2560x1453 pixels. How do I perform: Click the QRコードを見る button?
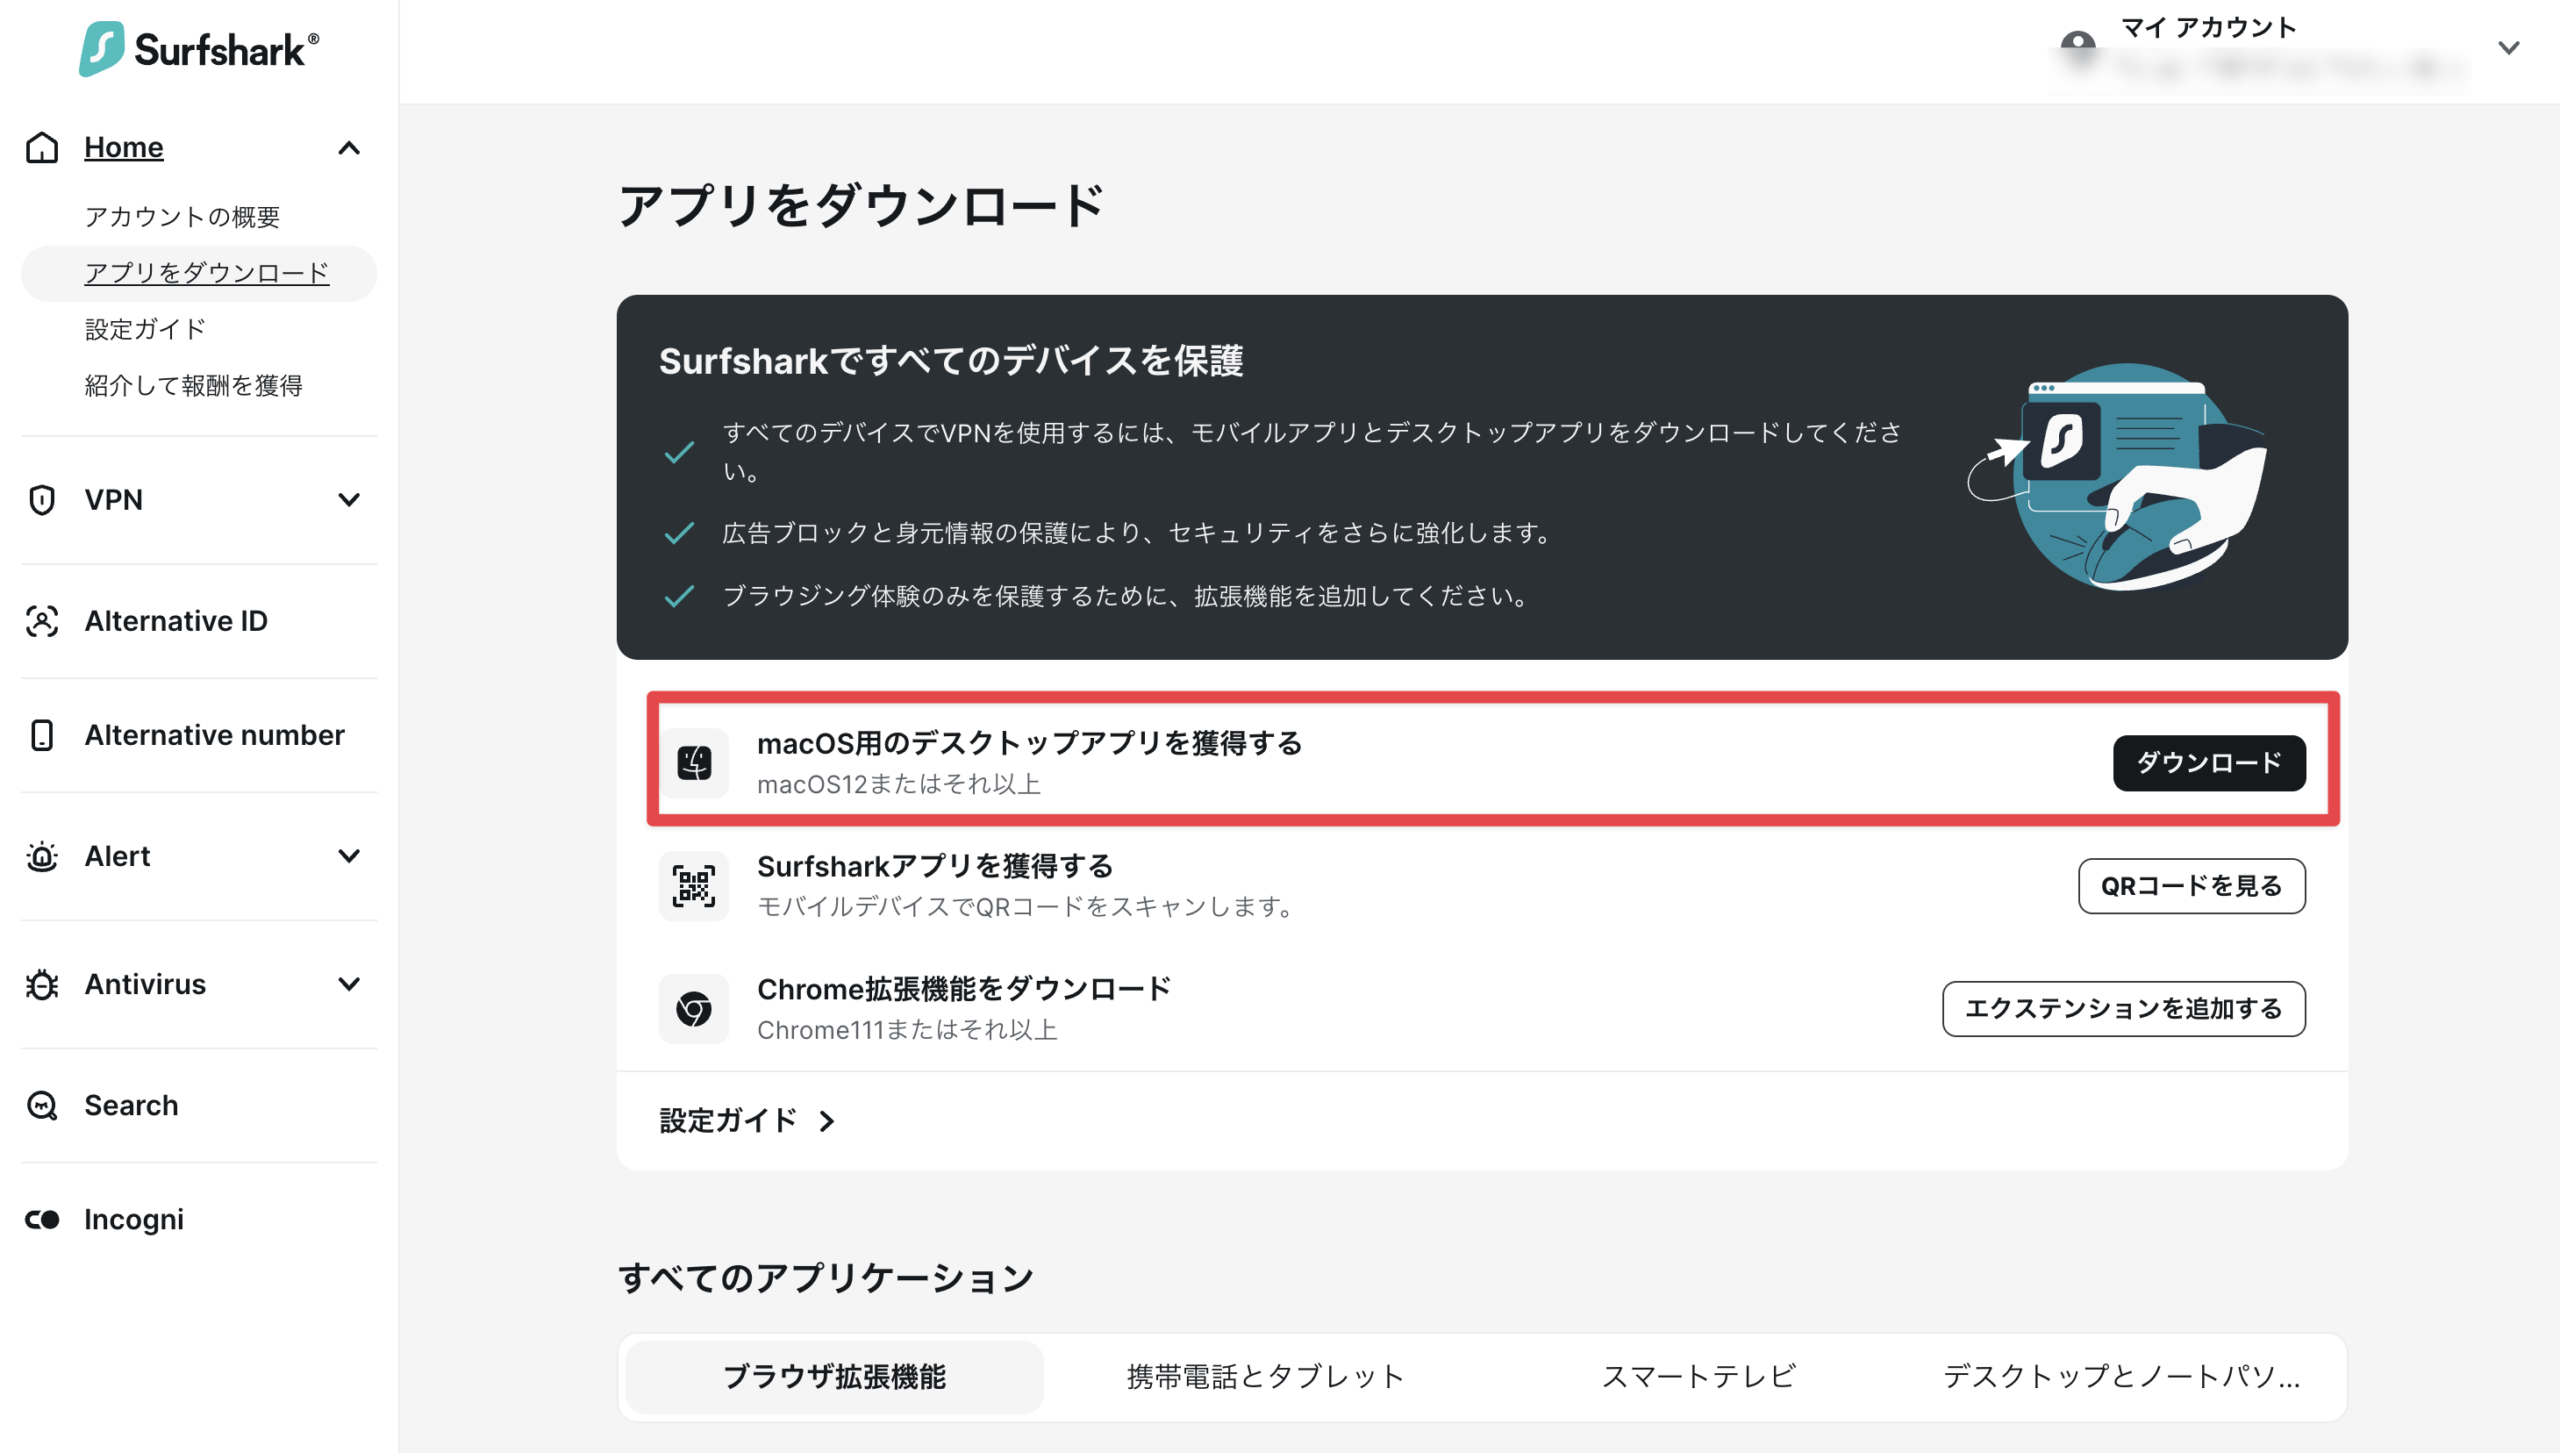(x=2192, y=886)
